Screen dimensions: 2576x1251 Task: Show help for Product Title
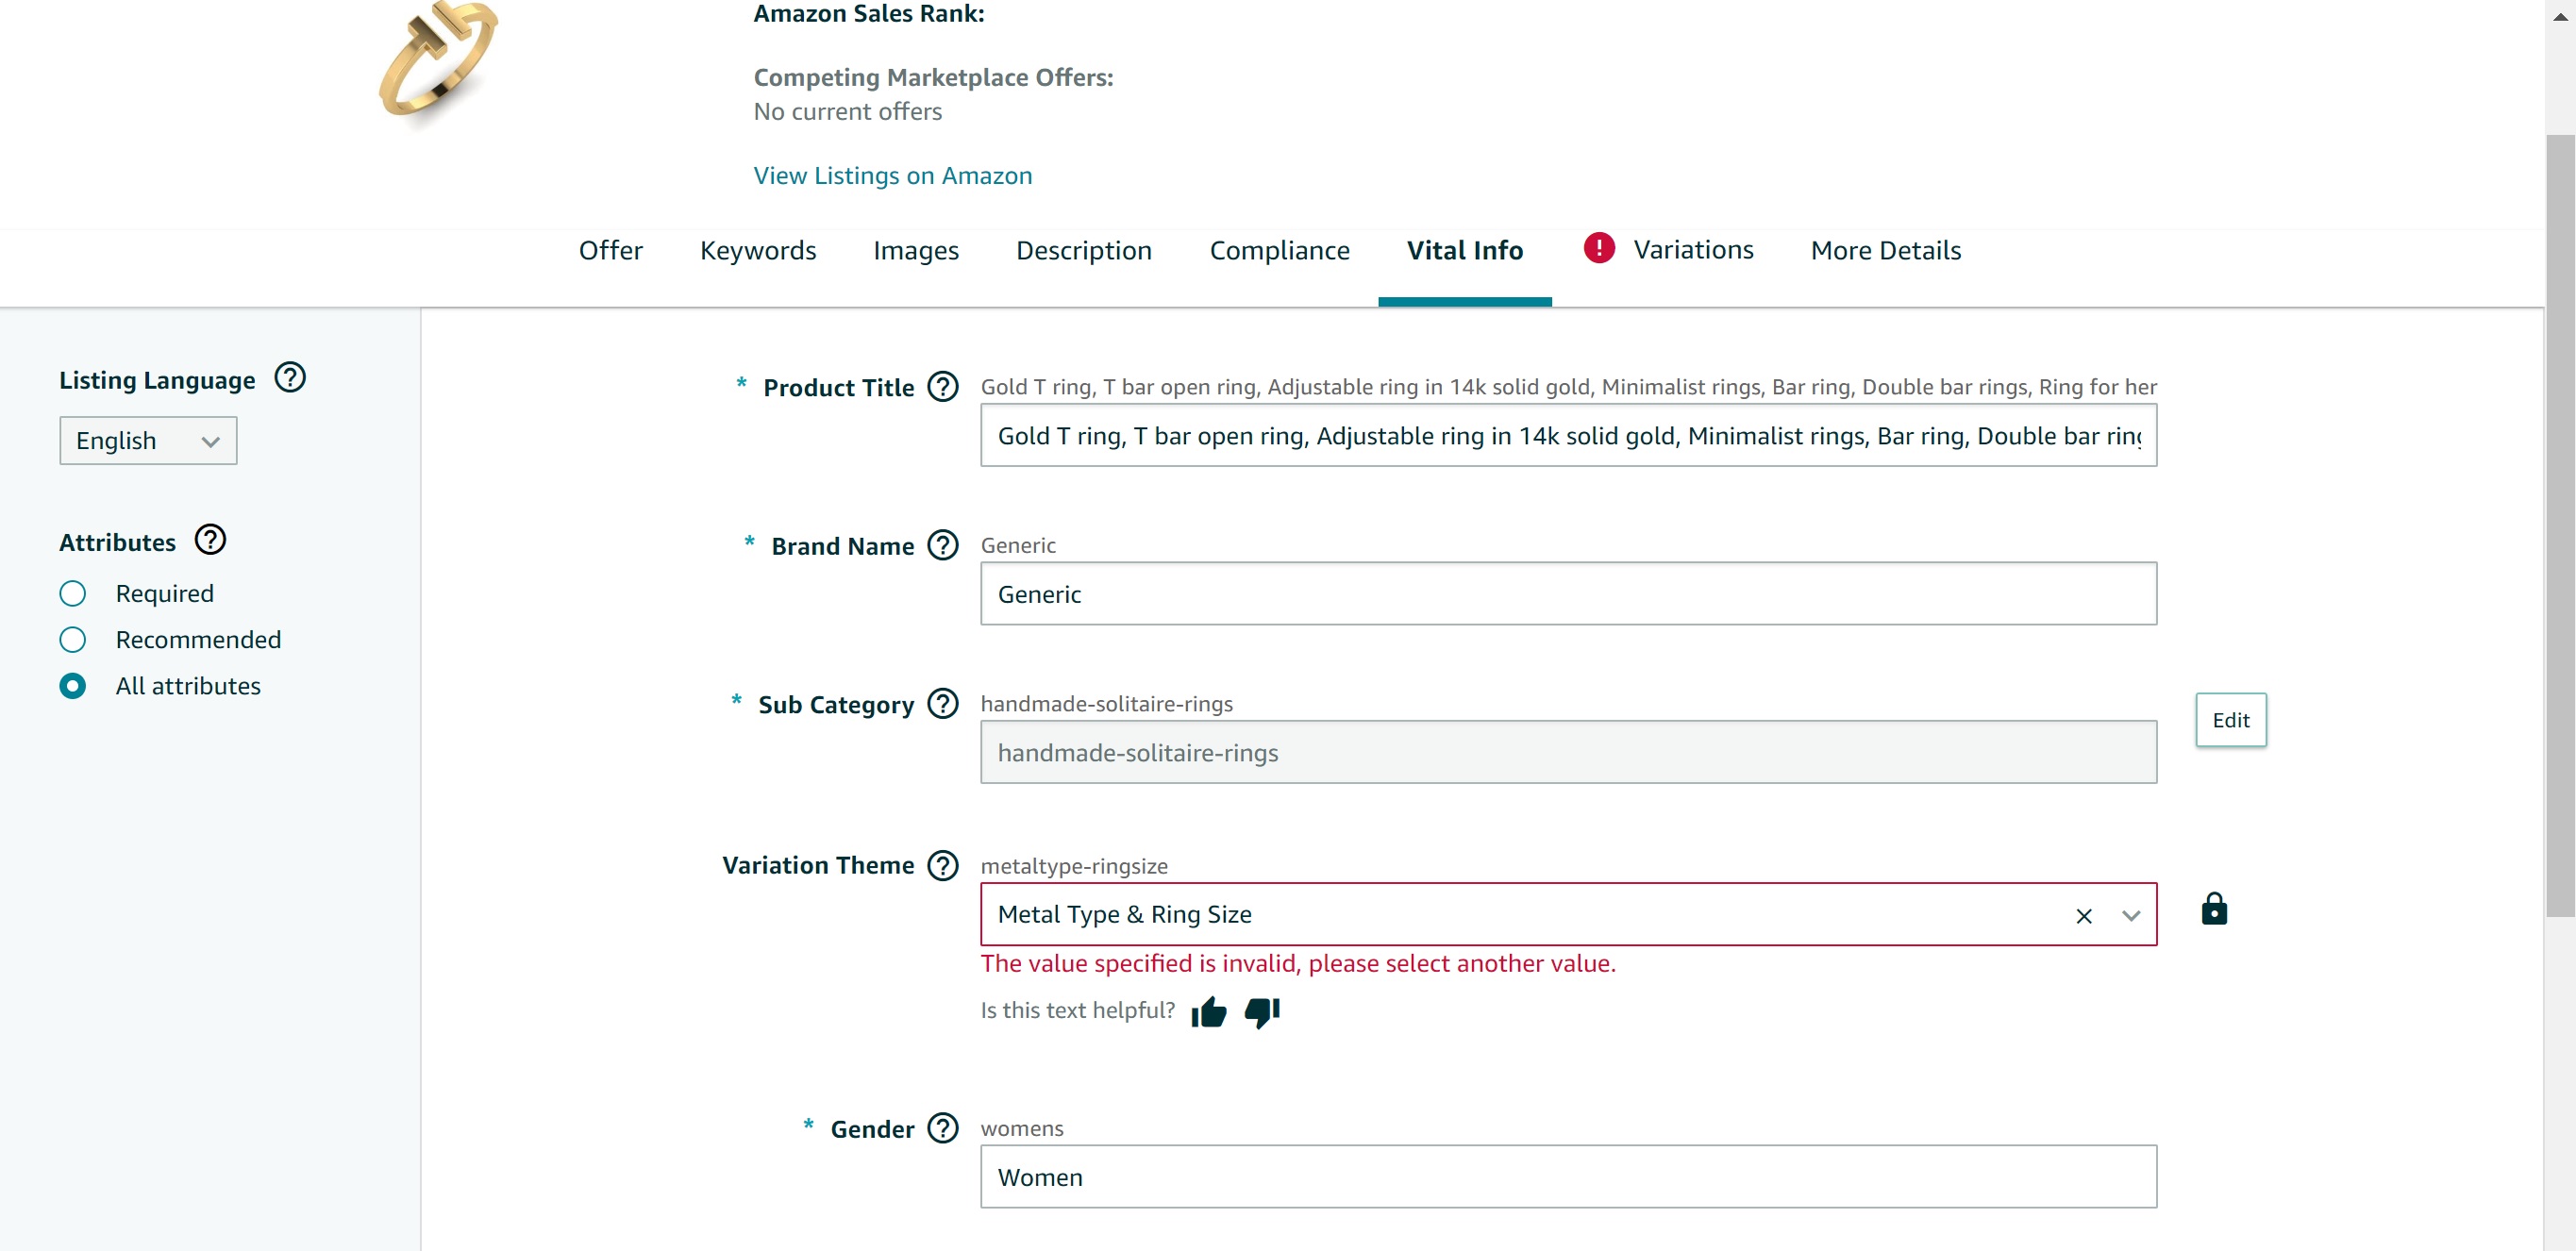[943, 386]
